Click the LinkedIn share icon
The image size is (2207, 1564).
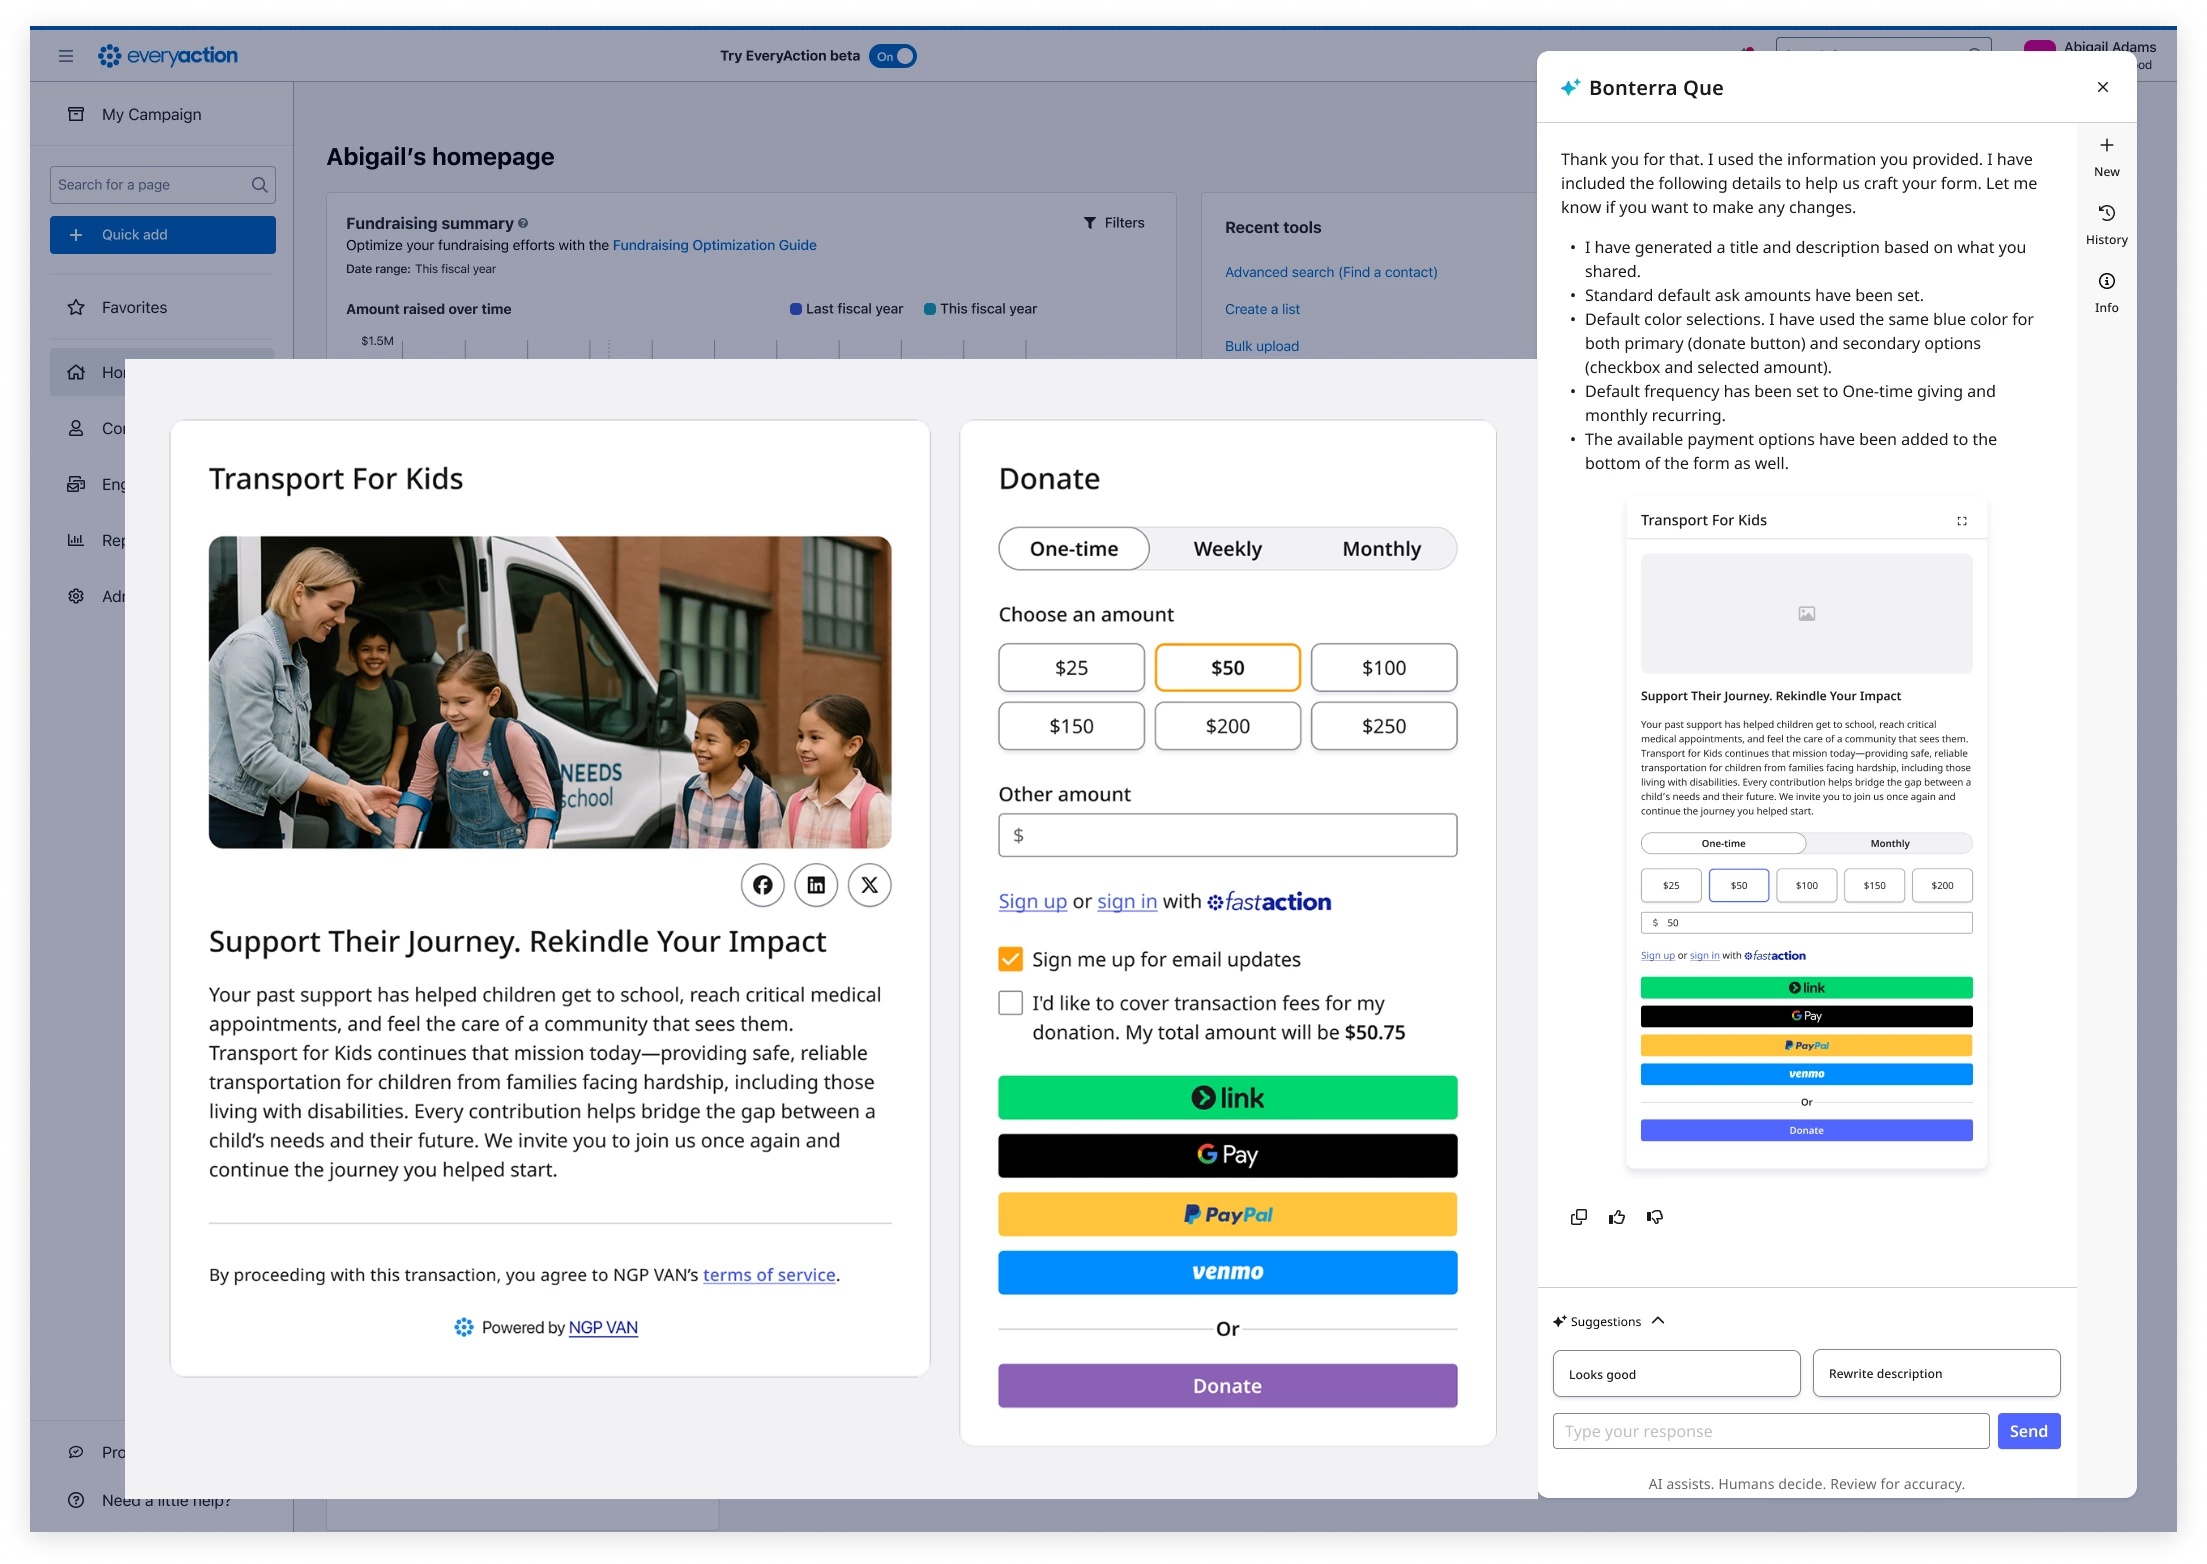pyautogui.click(x=816, y=885)
